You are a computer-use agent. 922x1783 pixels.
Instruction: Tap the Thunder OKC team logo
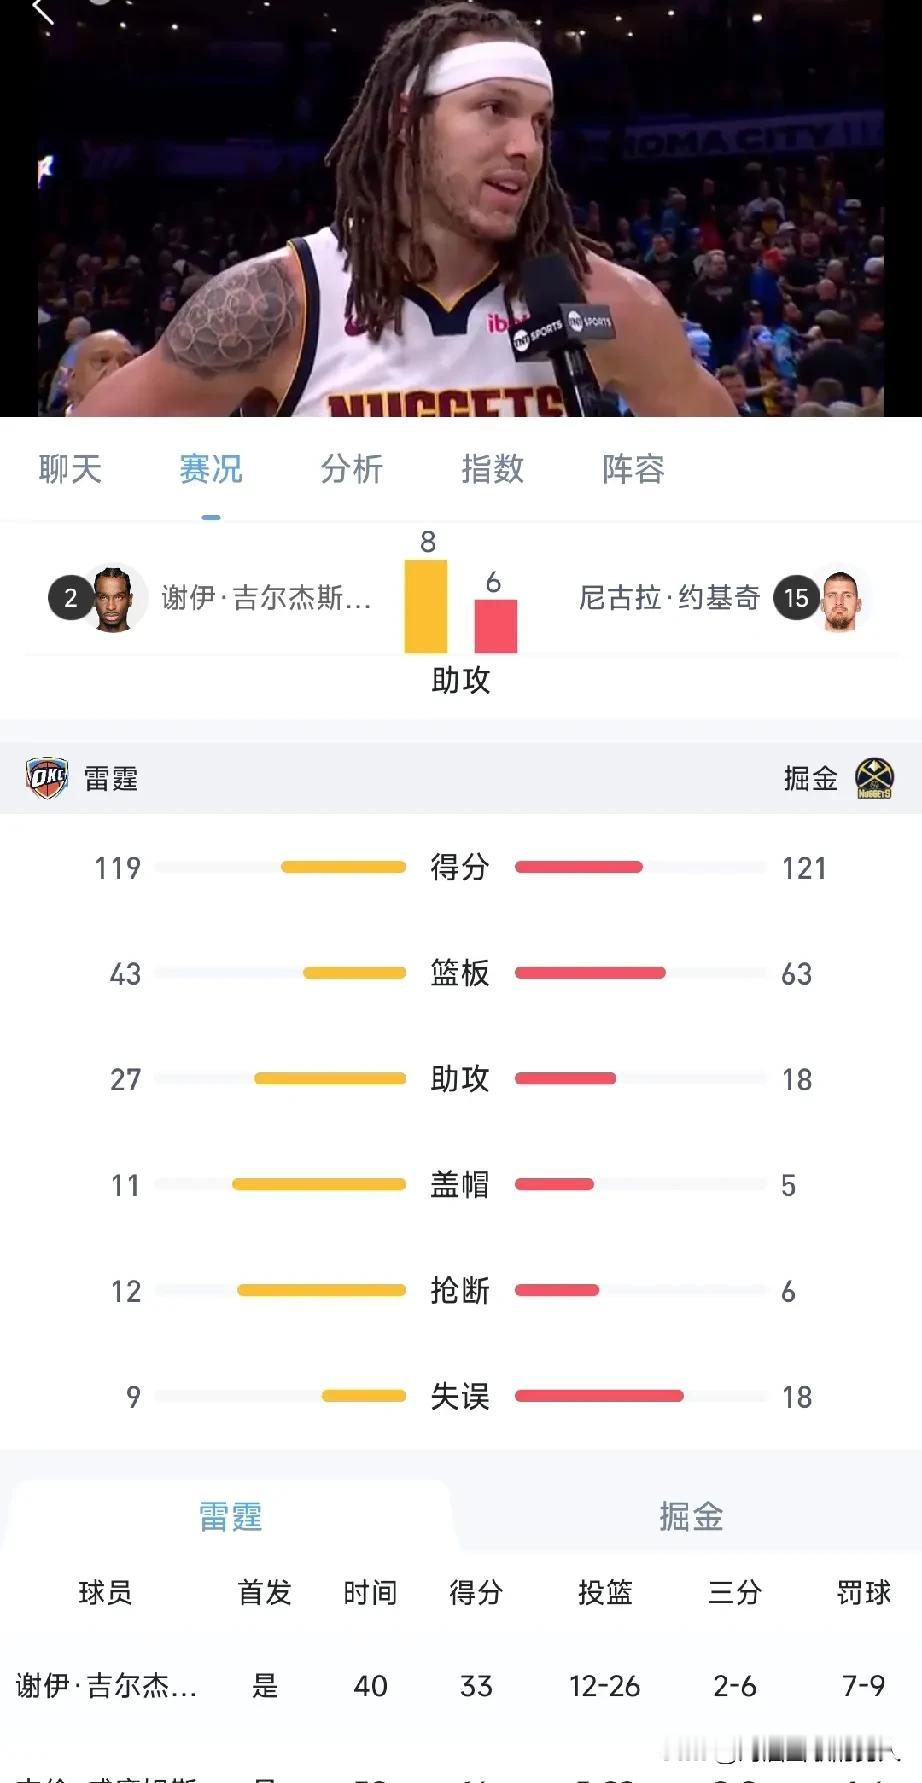click(47, 778)
